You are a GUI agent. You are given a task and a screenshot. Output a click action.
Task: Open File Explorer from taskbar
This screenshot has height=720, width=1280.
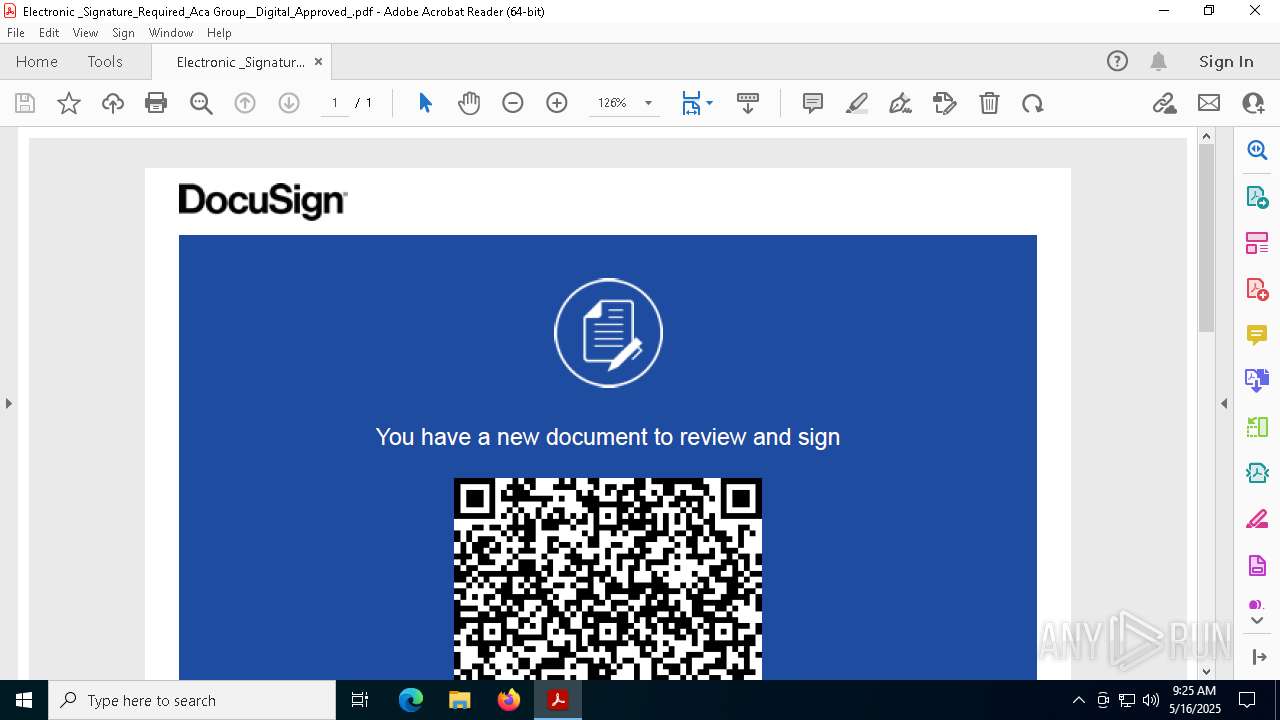pyautogui.click(x=460, y=700)
